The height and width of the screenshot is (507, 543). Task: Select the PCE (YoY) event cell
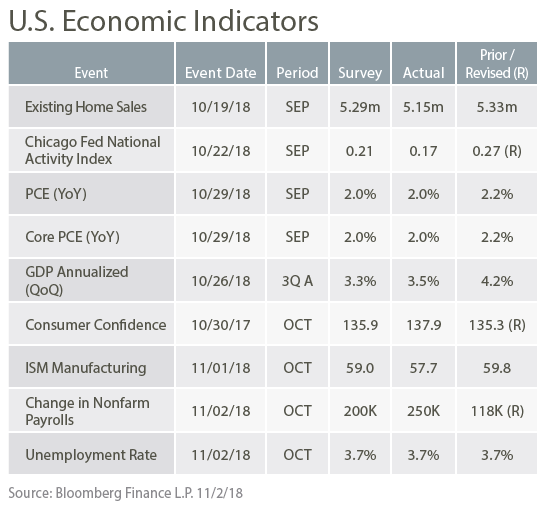(x=91, y=194)
